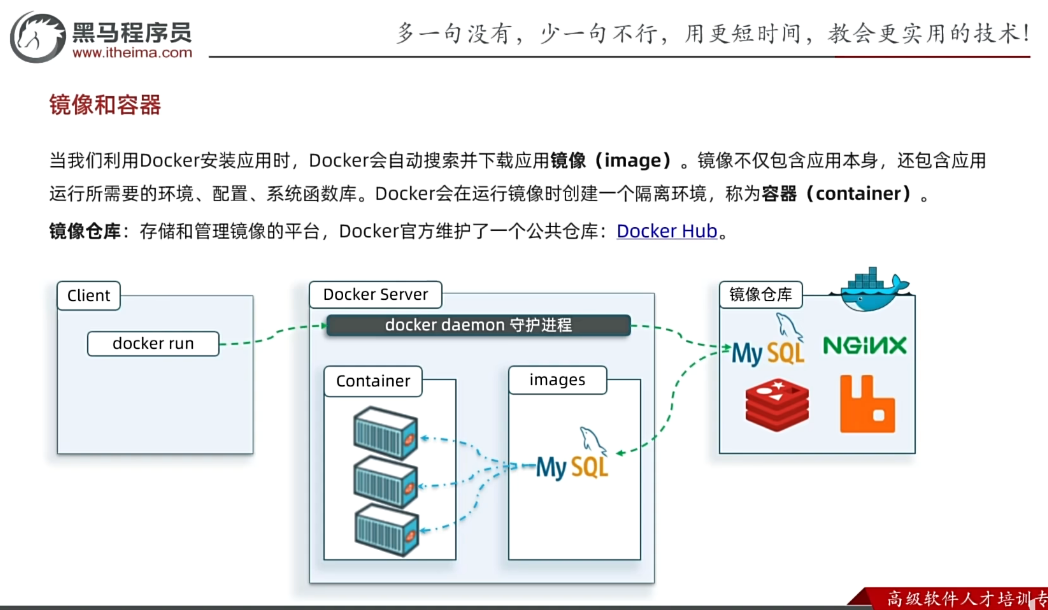Select the red Redis logo
Viewport: 1048px width, 610px height.
pos(777,404)
